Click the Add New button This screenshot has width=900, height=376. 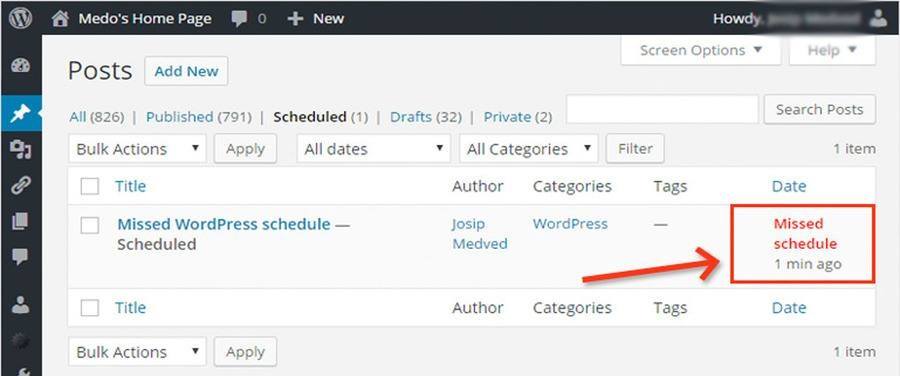[x=186, y=71]
